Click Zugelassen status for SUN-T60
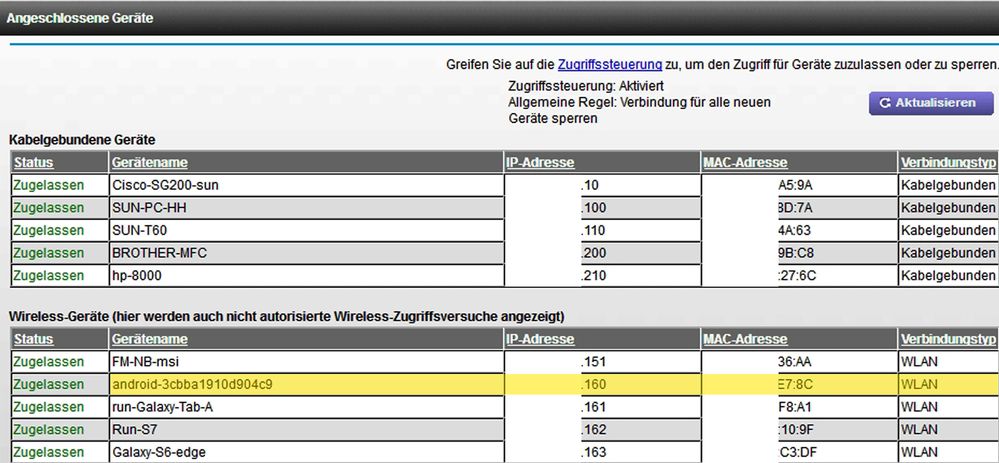The height and width of the screenshot is (463, 999). (48, 230)
